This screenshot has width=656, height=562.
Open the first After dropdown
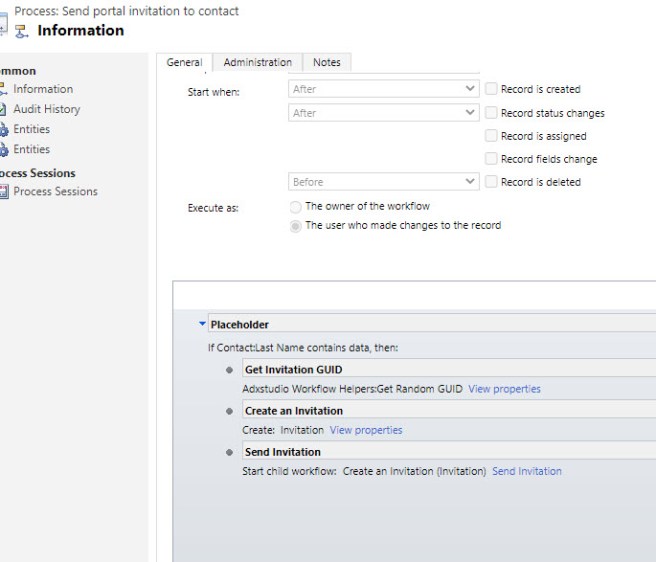pos(384,89)
